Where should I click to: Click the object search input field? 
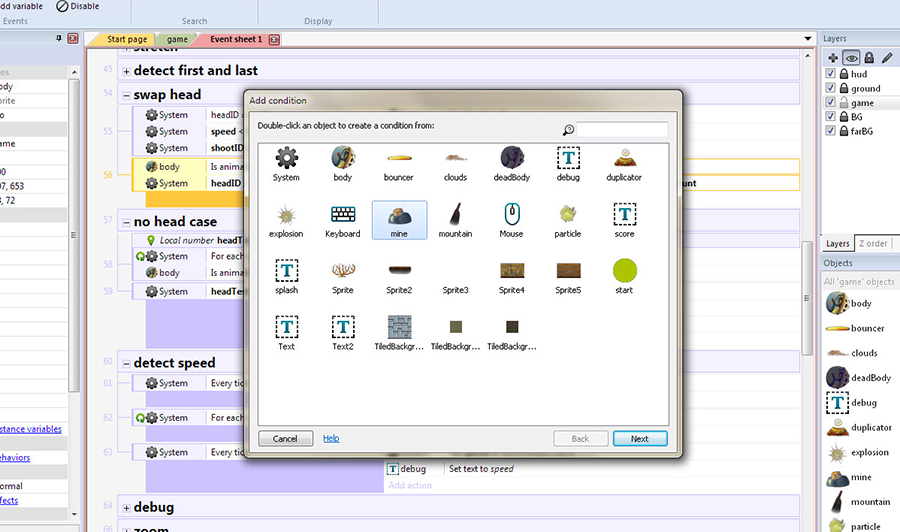[x=621, y=130]
